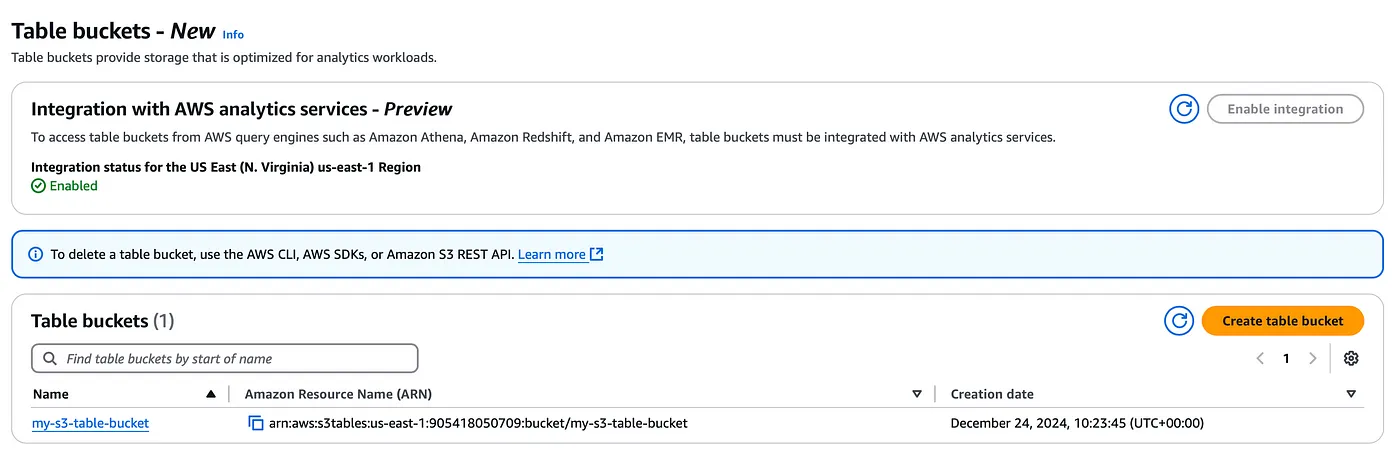
Task: Open Info link beside Table buckets heading
Action: [233, 34]
